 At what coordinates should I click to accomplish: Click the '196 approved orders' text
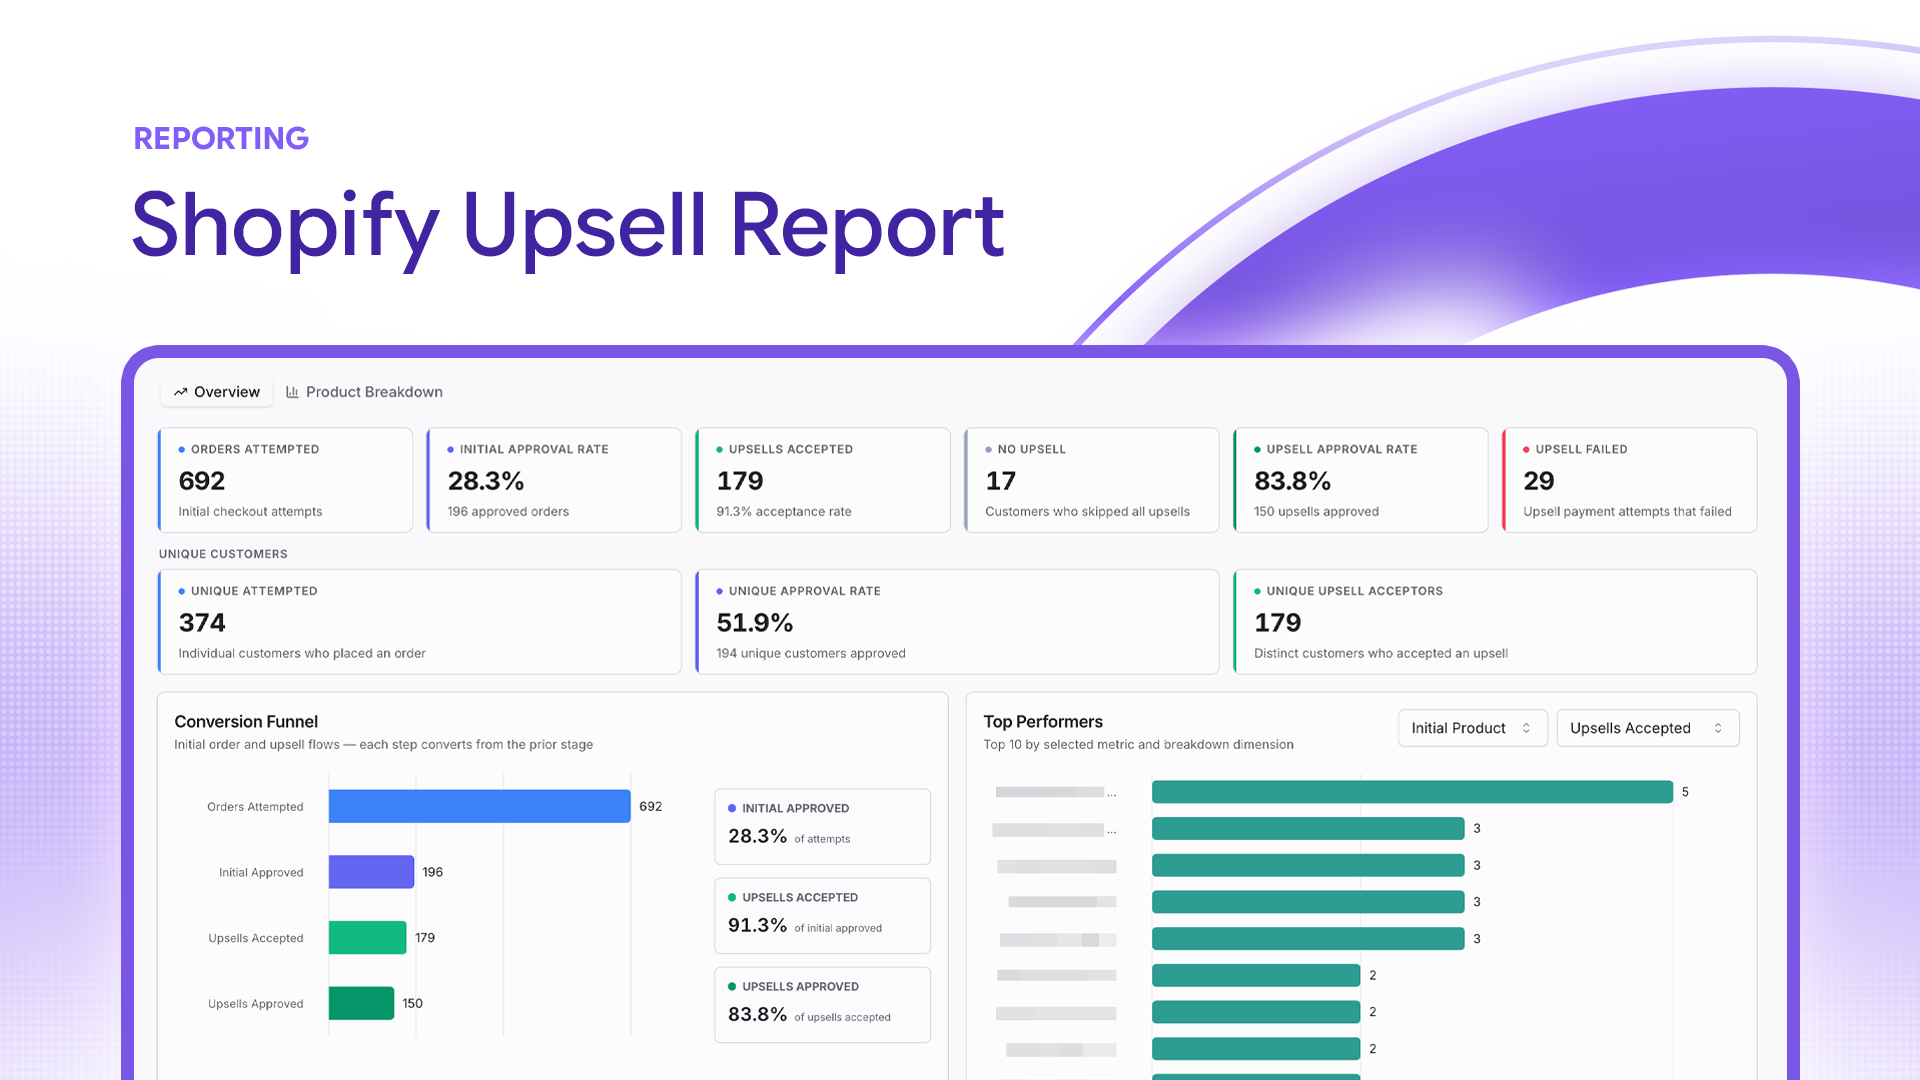[x=508, y=511]
